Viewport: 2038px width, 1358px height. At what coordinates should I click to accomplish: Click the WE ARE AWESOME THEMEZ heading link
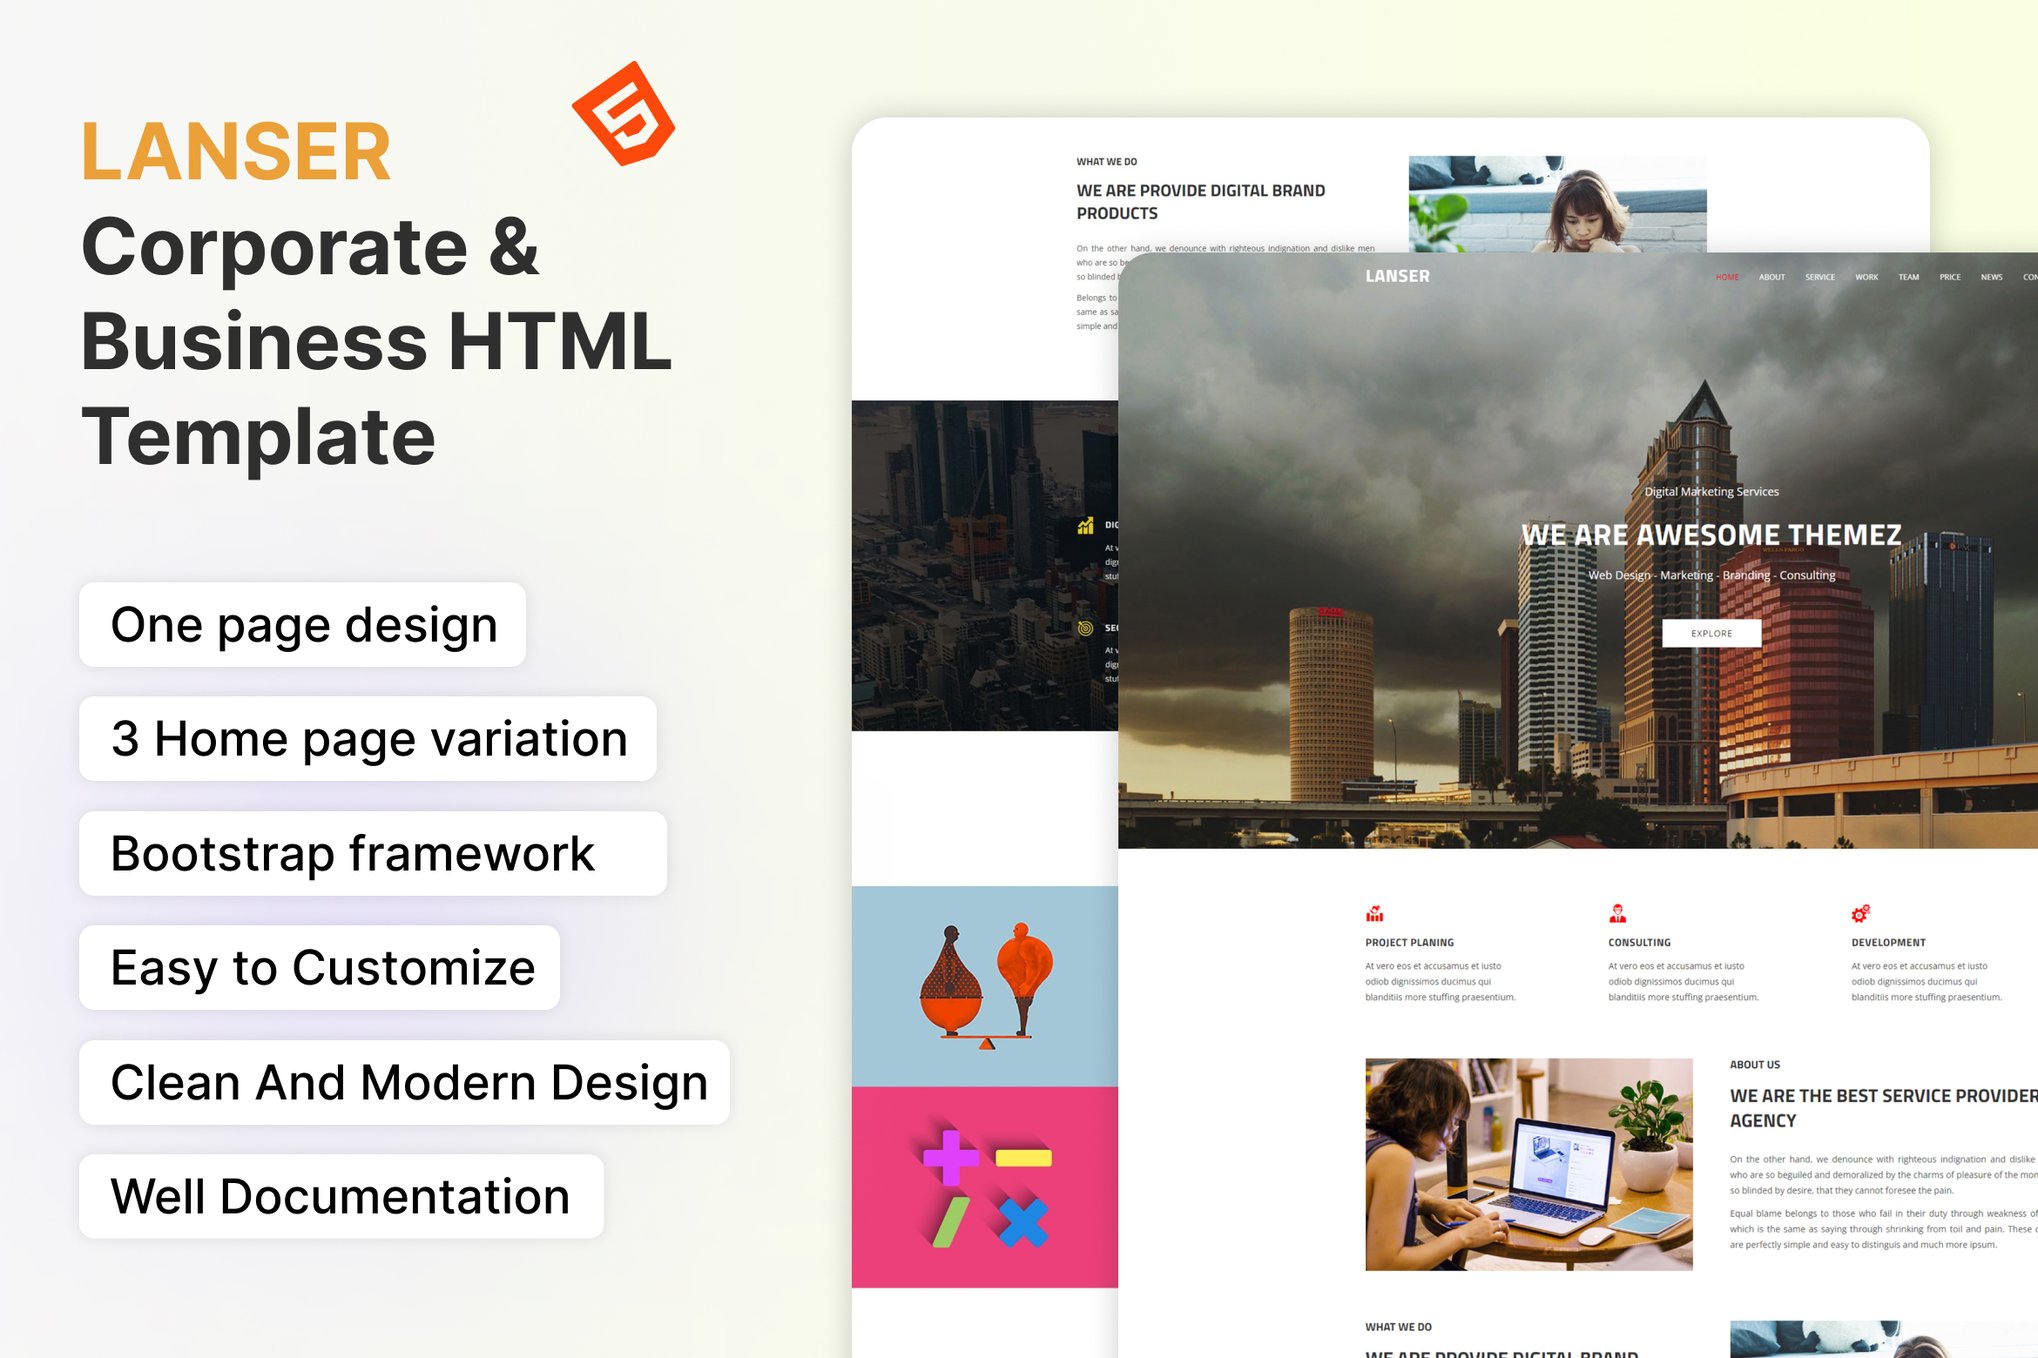pyautogui.click(x=1709, y=534)
